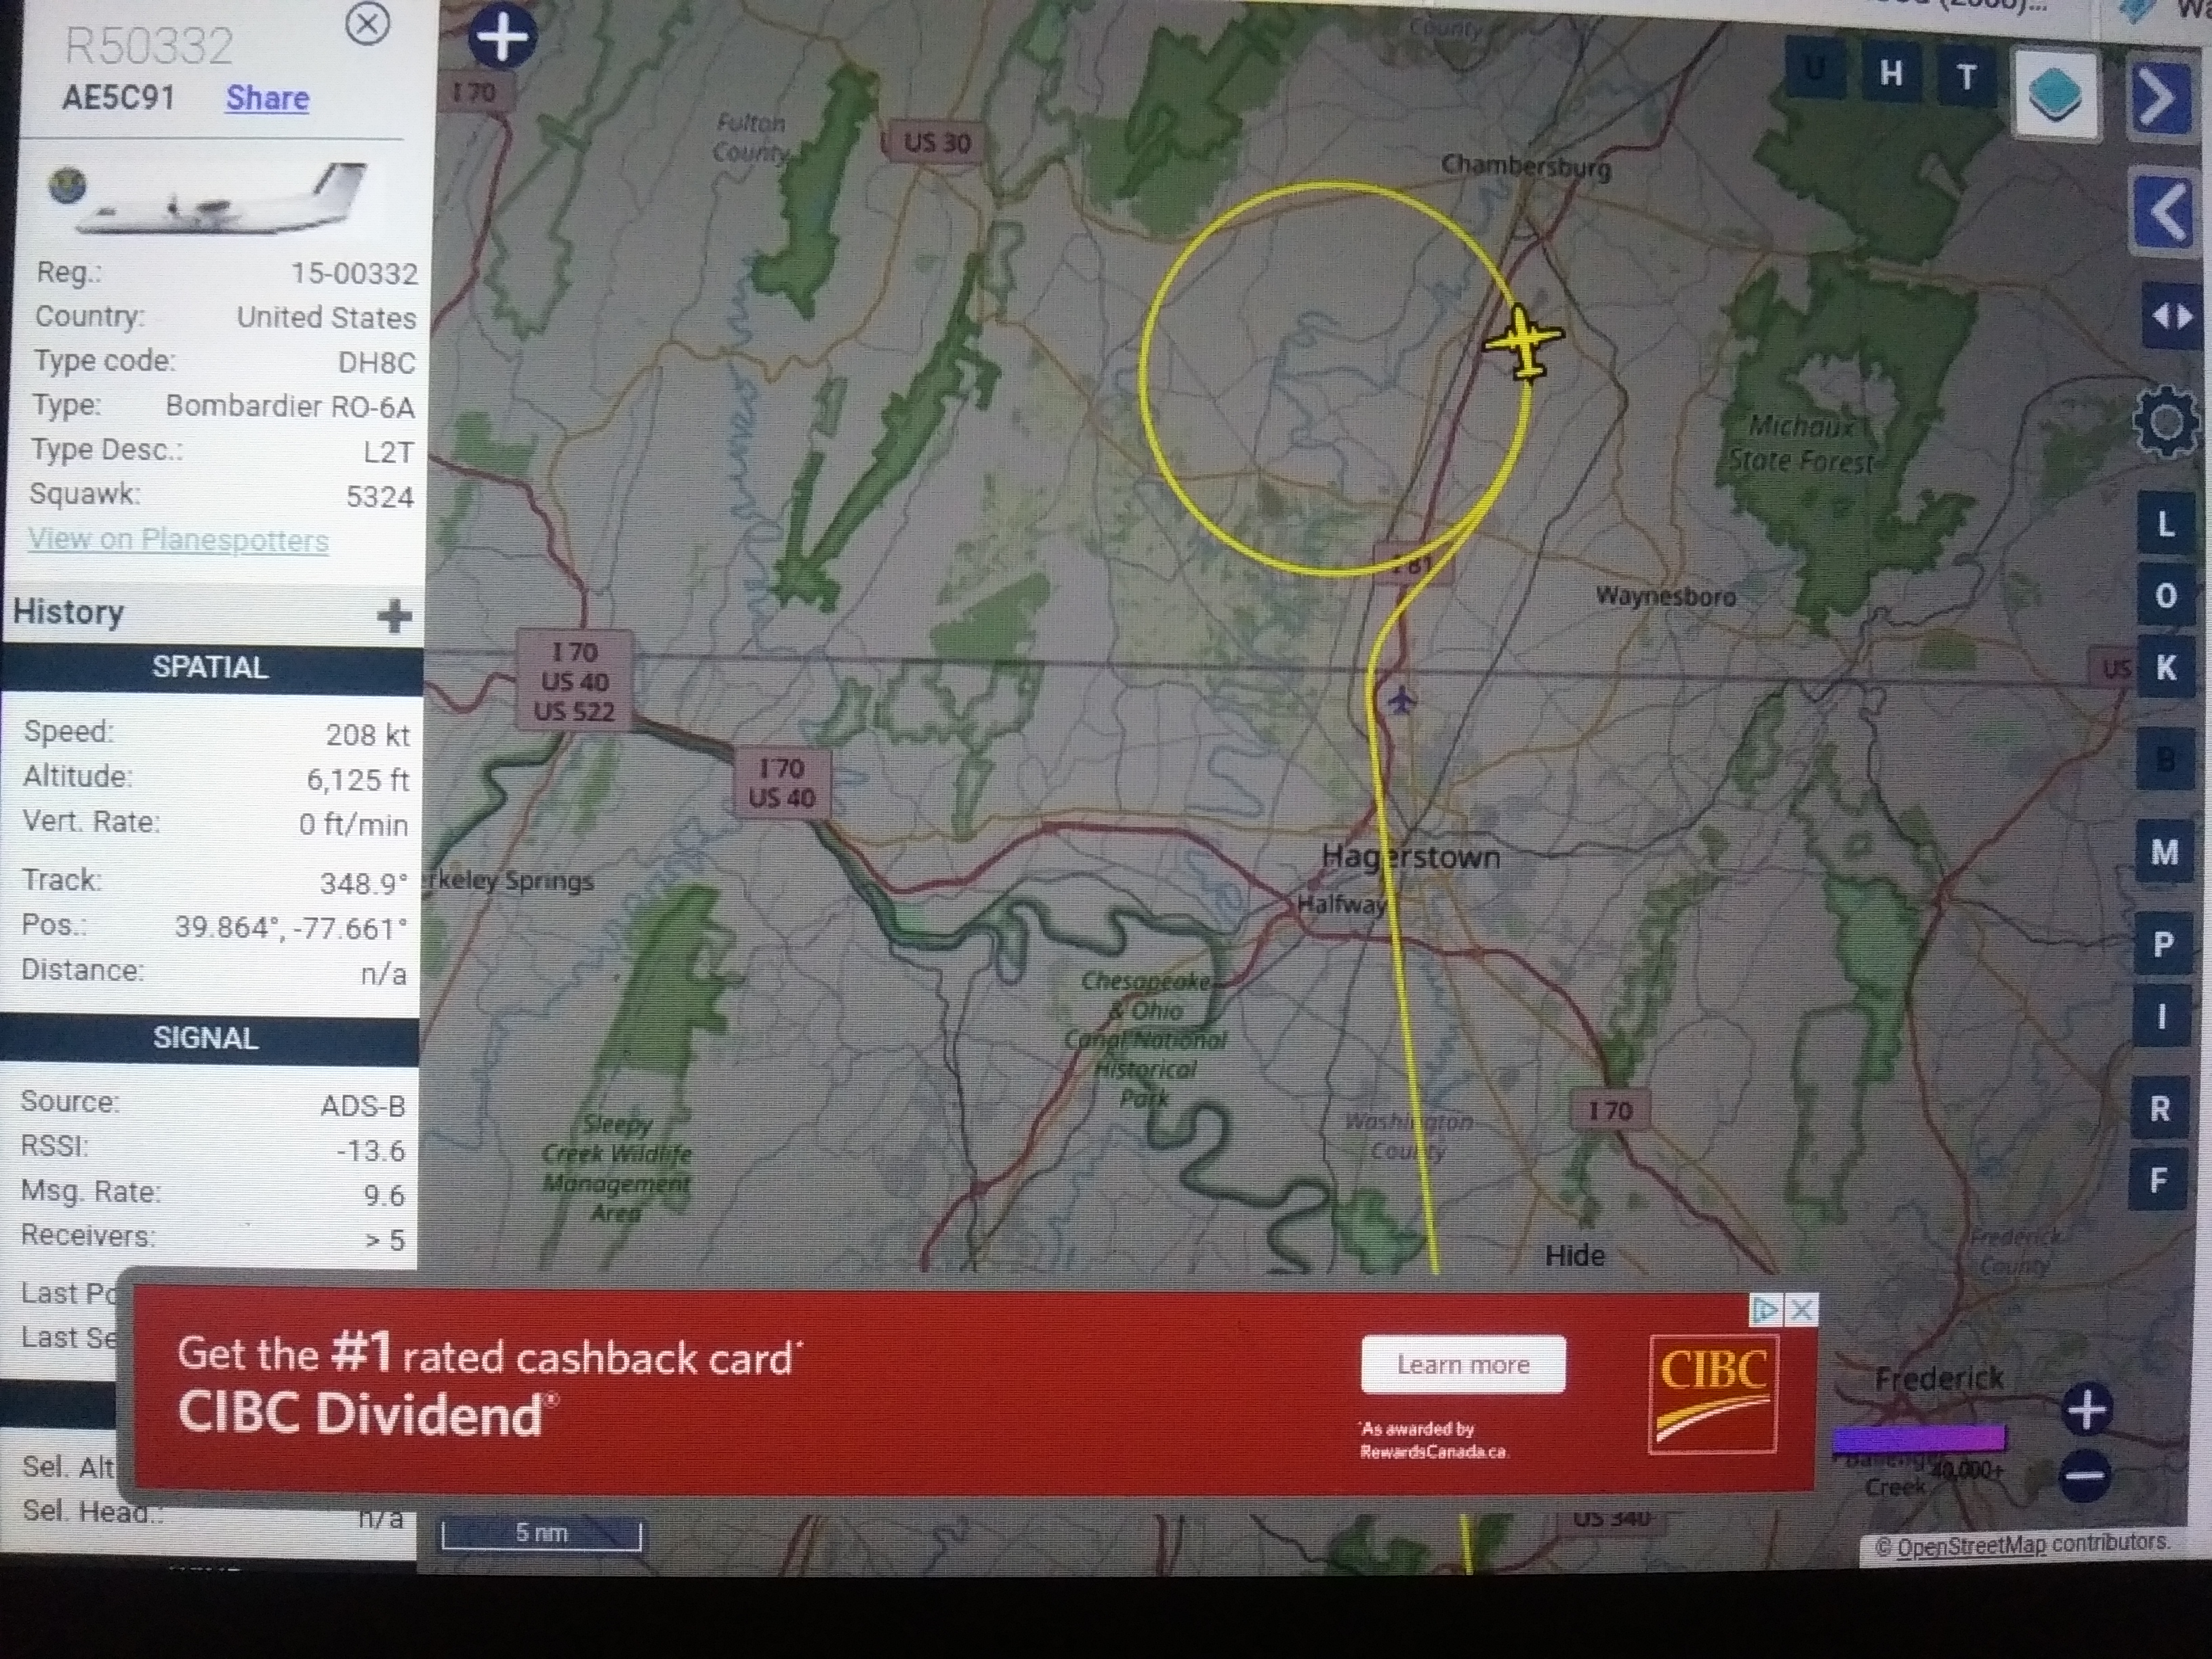Click the left-right expand arrows button
Viewport: 2212px width, 1659px height.
(x=2172, y=317)
